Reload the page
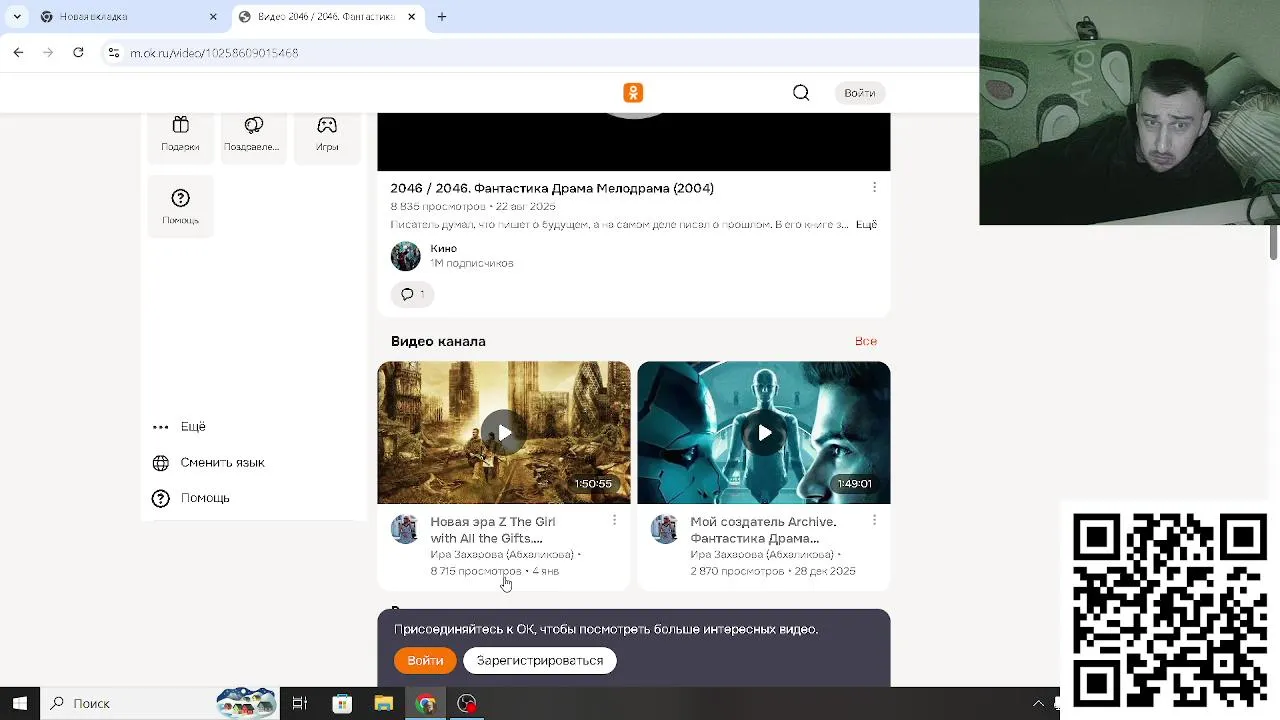 [x=78, y=52]
